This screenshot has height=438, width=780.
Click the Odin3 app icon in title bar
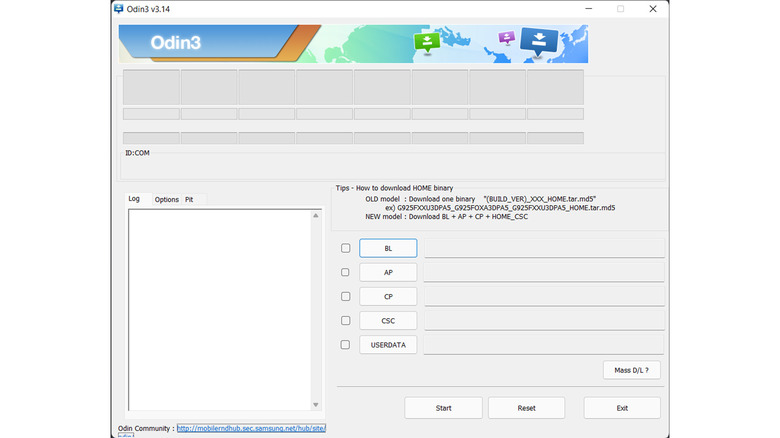point(118,8)
